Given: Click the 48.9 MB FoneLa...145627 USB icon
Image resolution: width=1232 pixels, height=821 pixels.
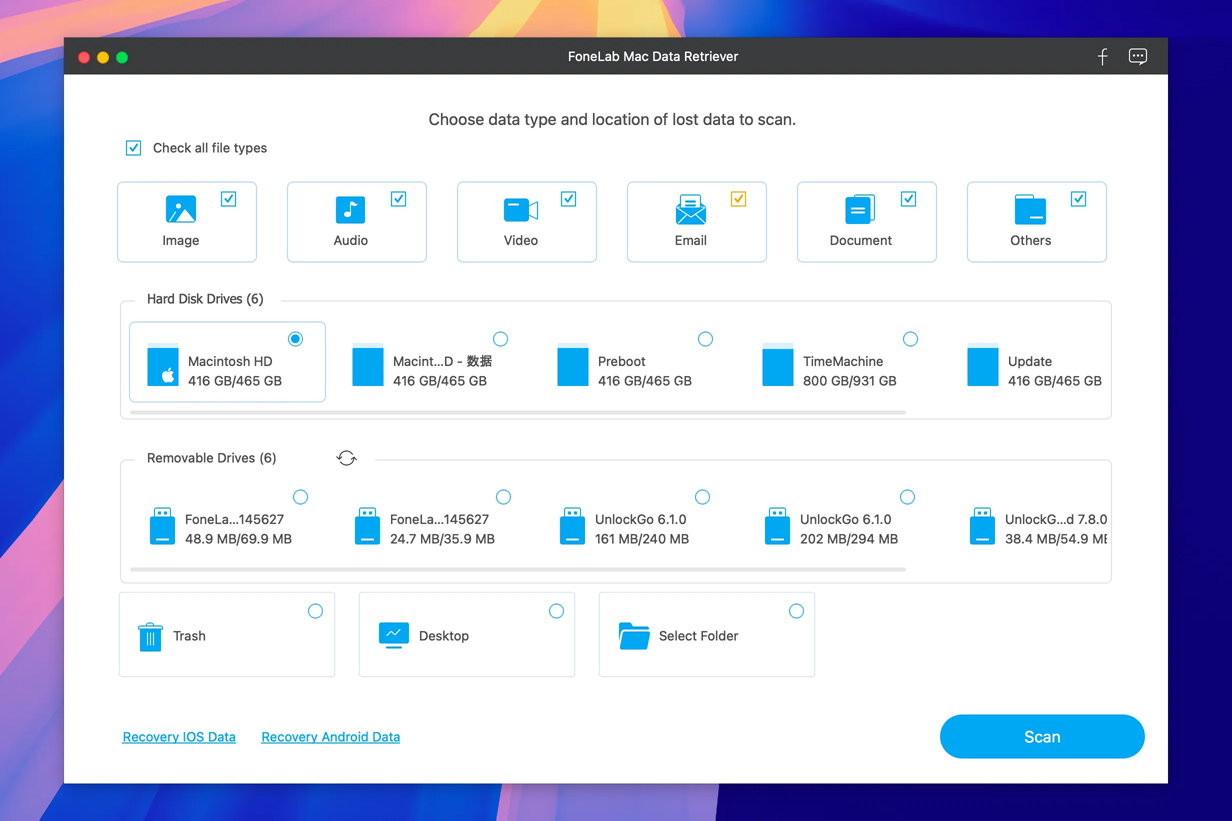Looking at the screenshot, I should tap(163, 526).
